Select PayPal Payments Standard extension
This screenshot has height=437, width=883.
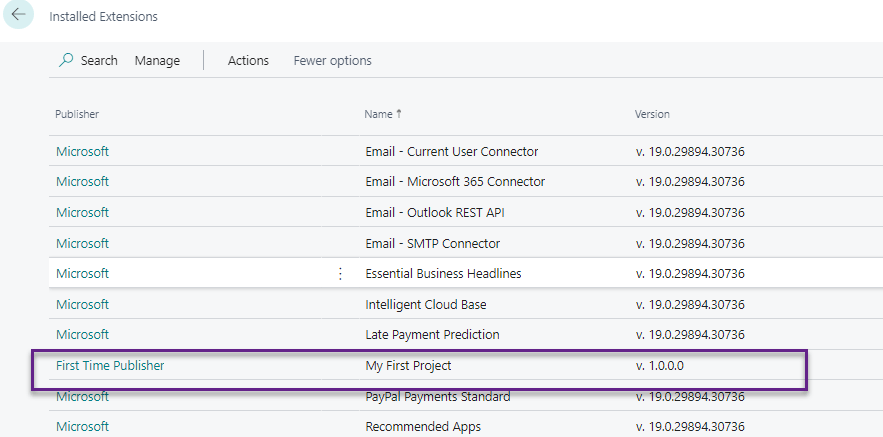tap(437, 397)
